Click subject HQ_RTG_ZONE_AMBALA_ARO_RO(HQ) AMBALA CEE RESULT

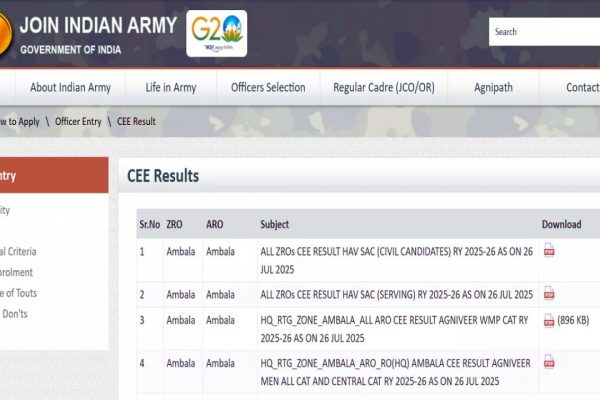pos(395,372)
